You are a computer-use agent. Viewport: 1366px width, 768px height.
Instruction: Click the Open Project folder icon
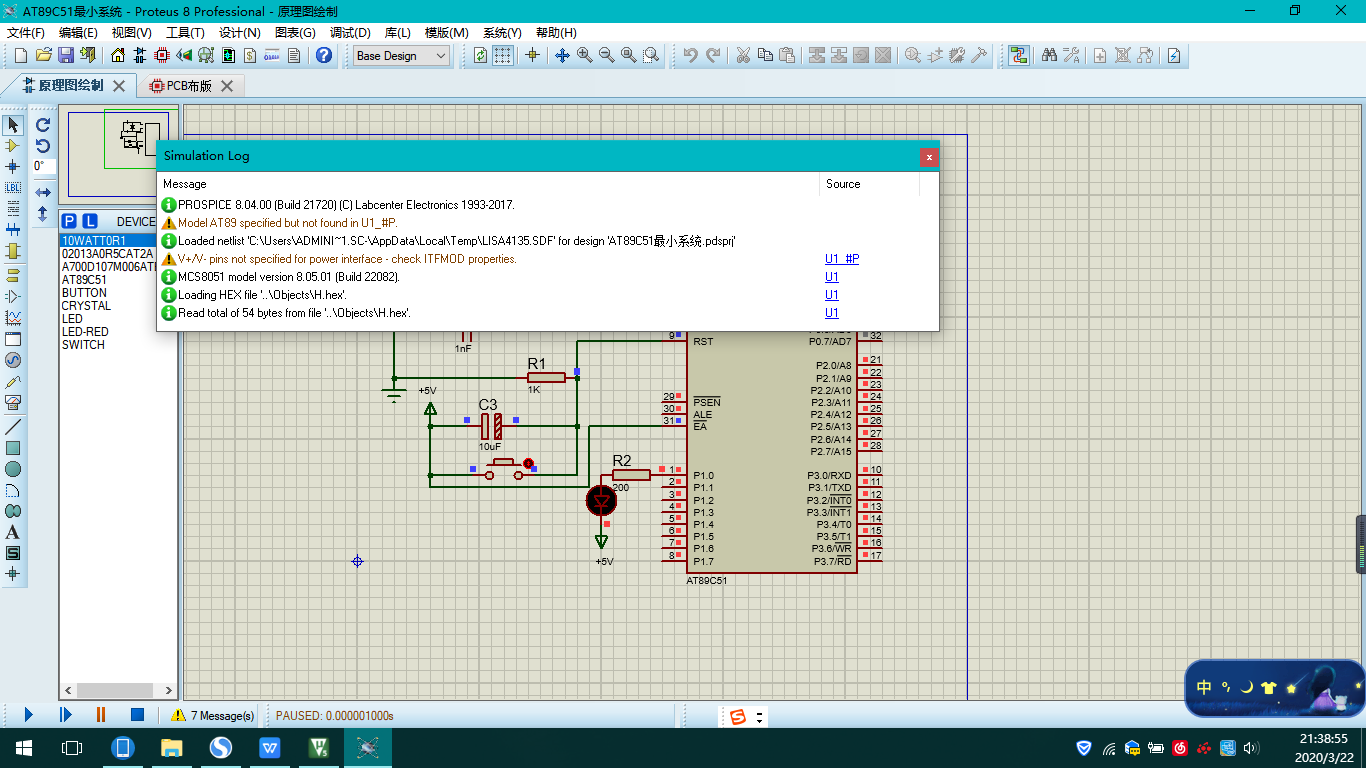[x=43, y=55]
